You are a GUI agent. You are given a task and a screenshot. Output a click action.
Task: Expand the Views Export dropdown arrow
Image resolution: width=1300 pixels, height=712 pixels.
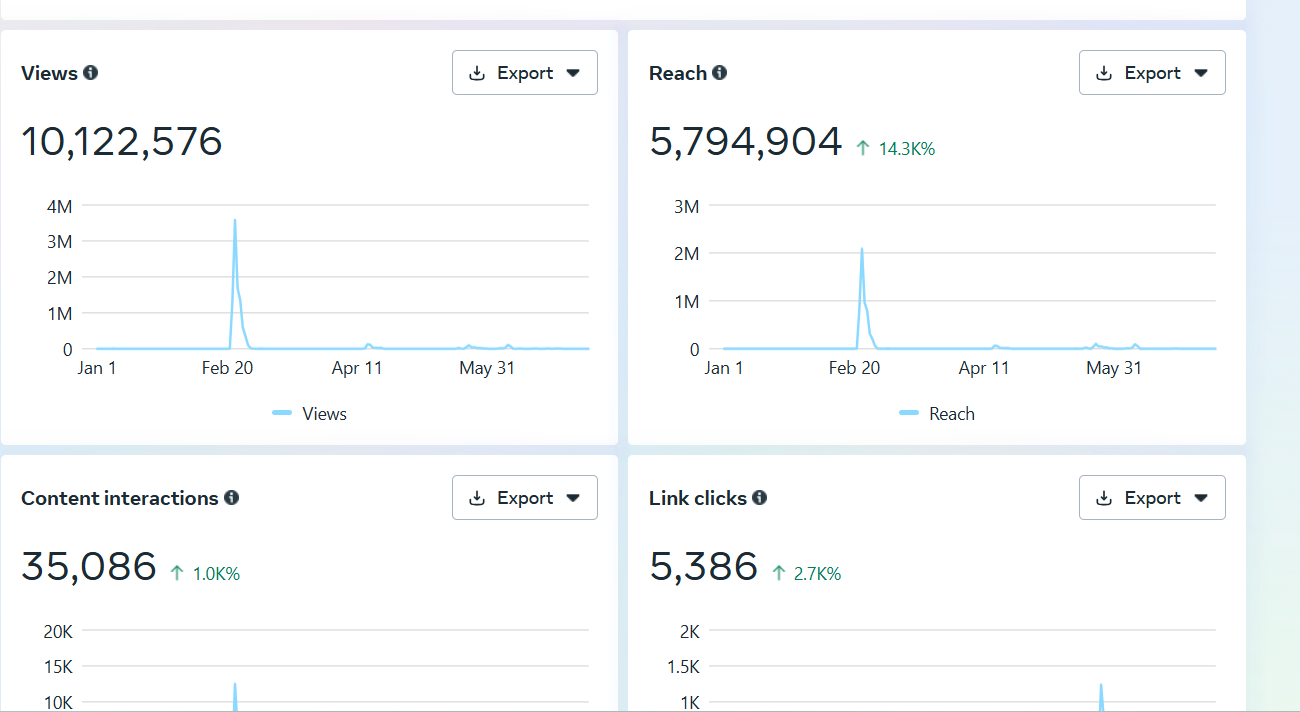click(573, 73)
